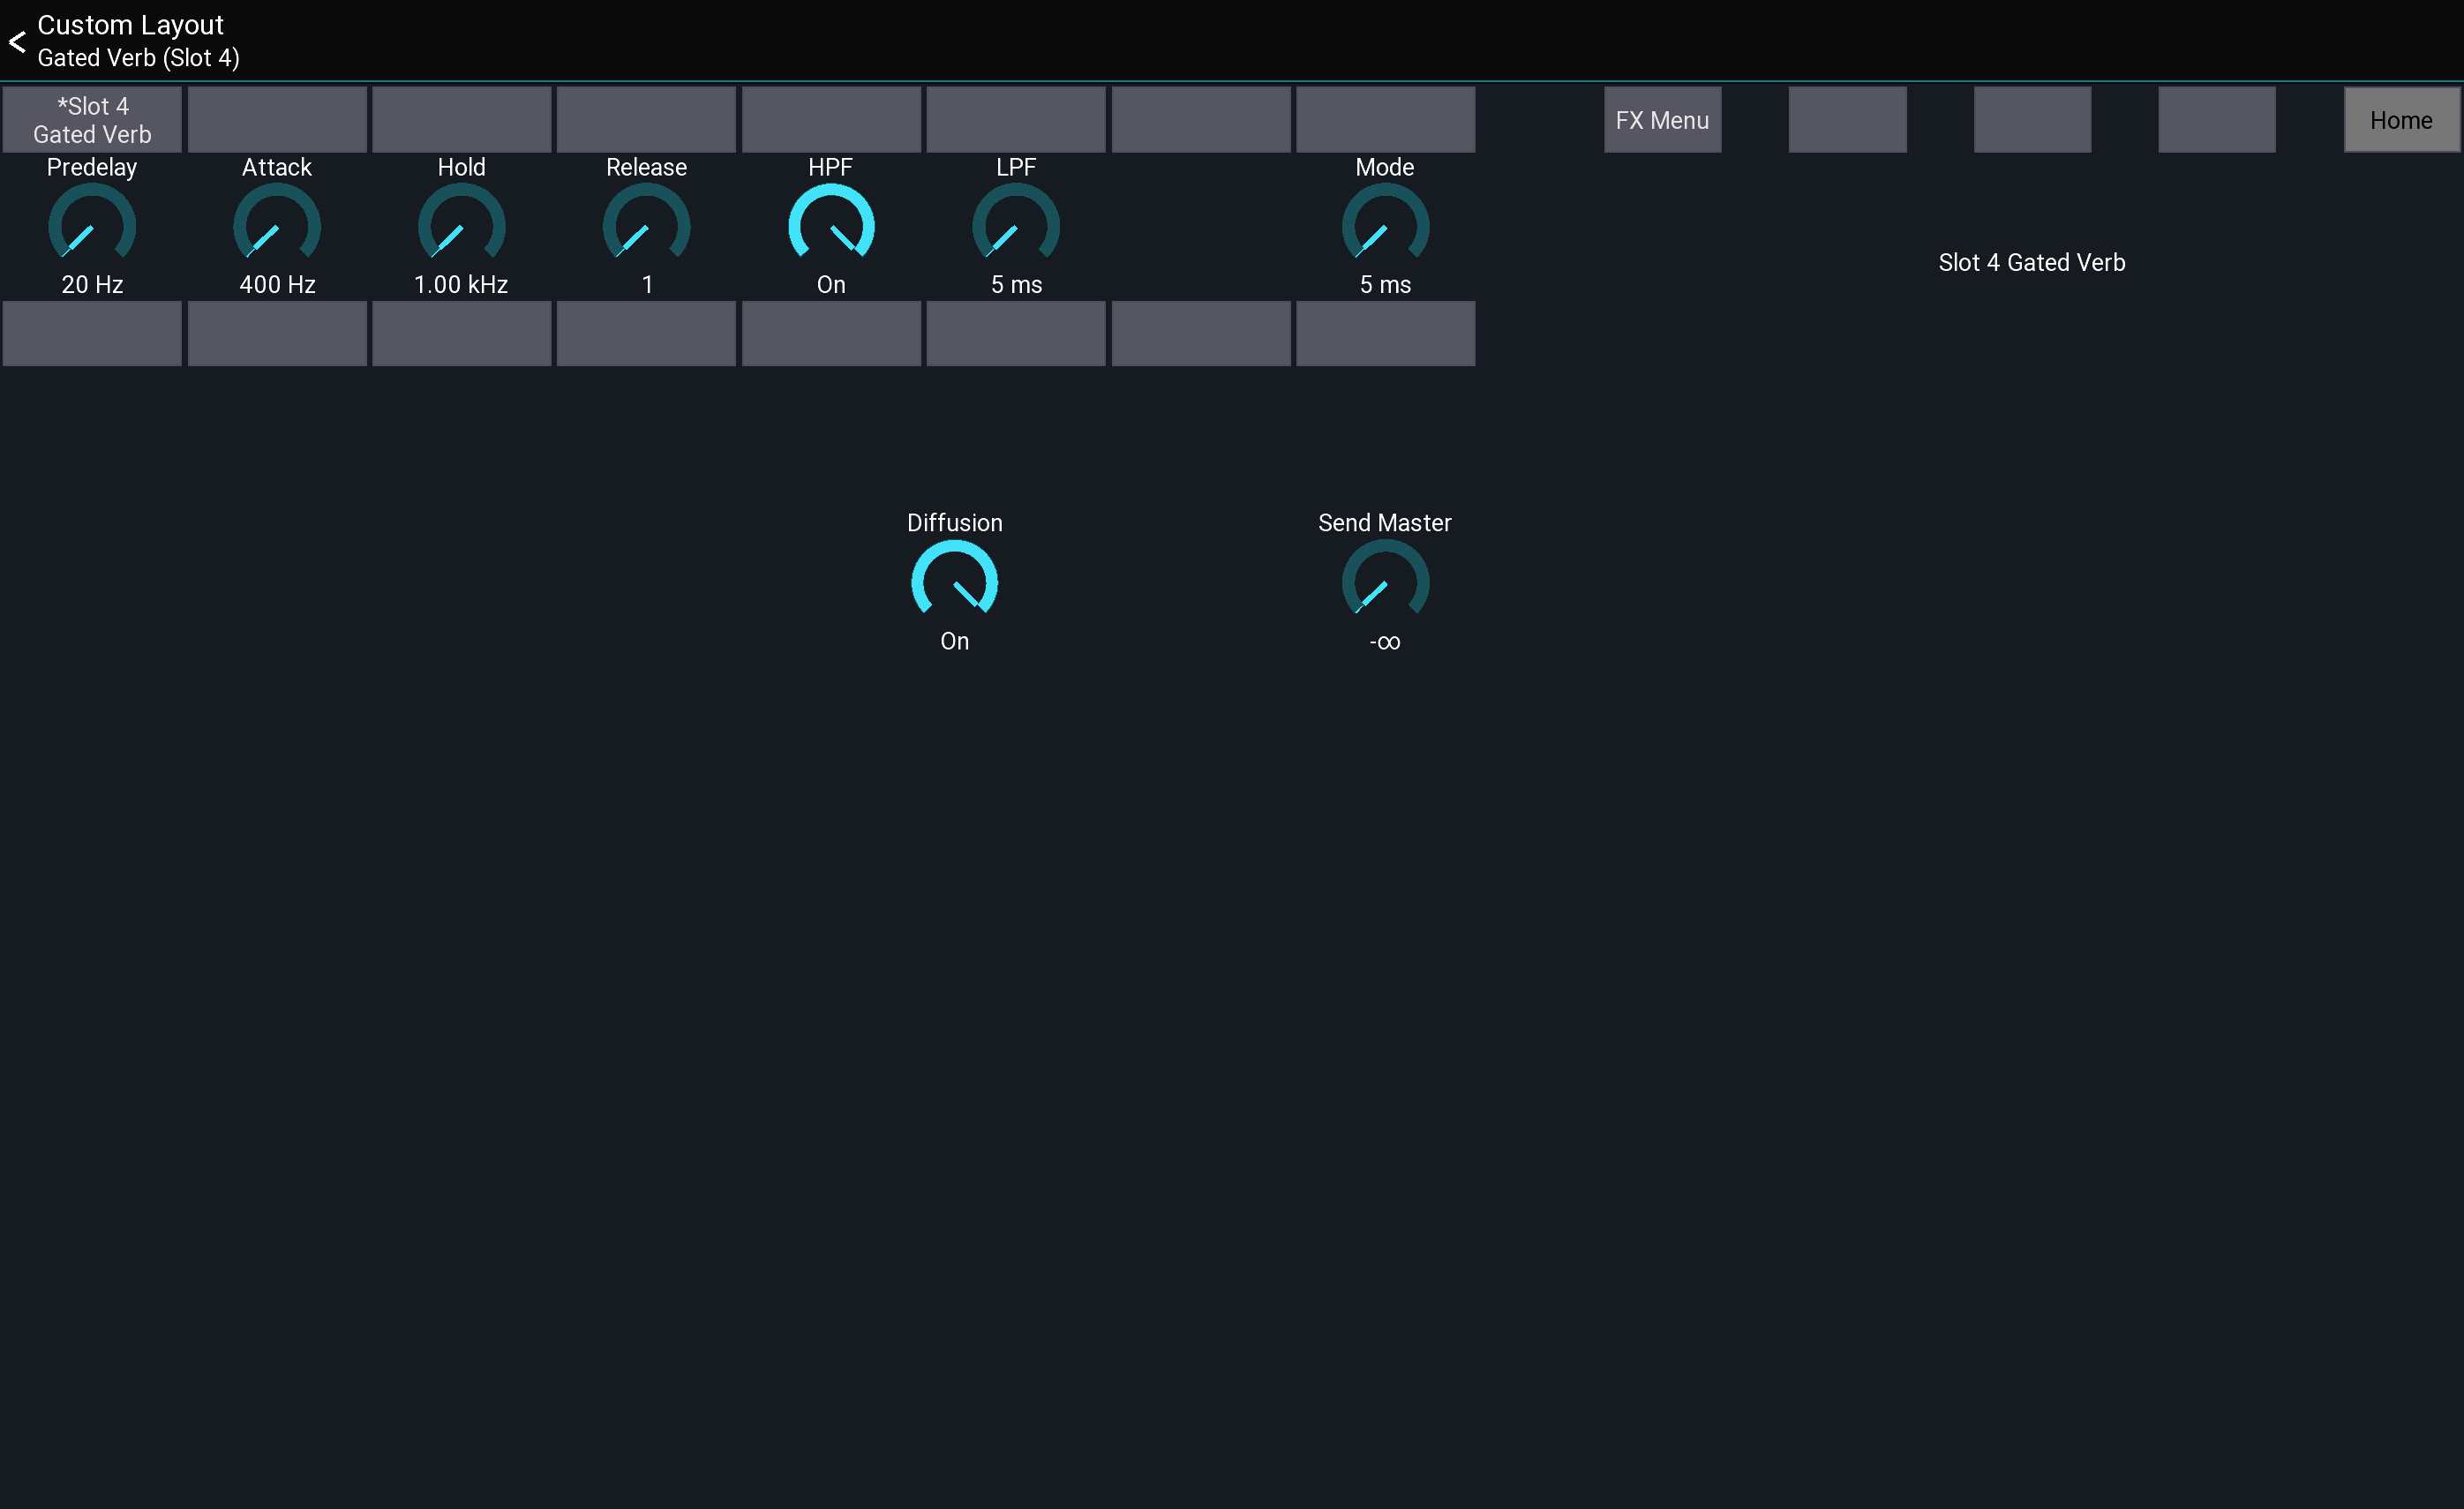
Task: Toggle the HPF On knob
Action: click(x=831, y=225)
